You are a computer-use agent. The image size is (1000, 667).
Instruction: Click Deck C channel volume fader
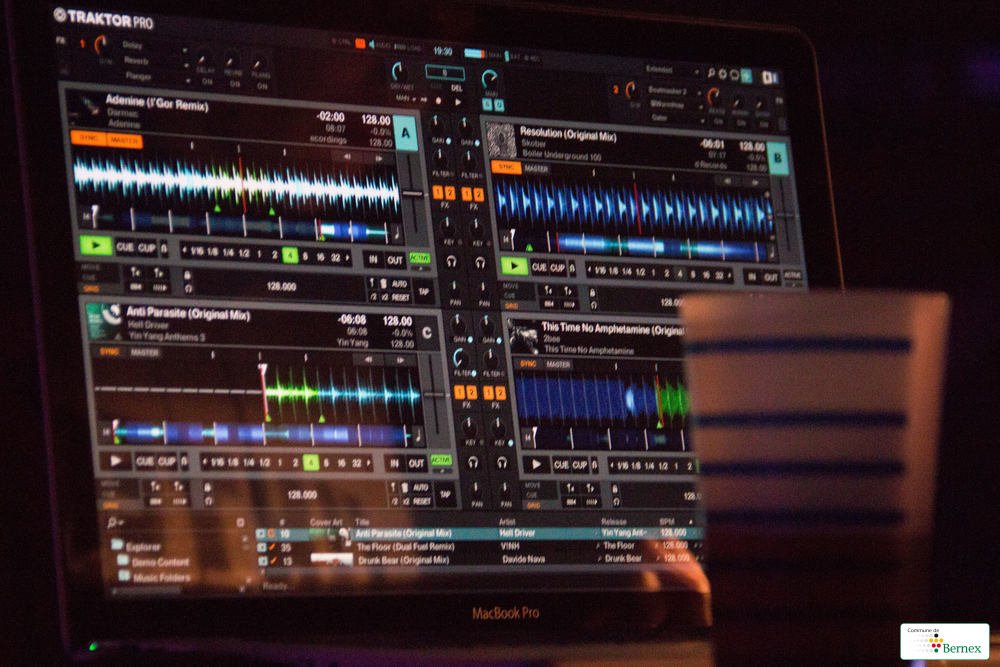(434, 395)
